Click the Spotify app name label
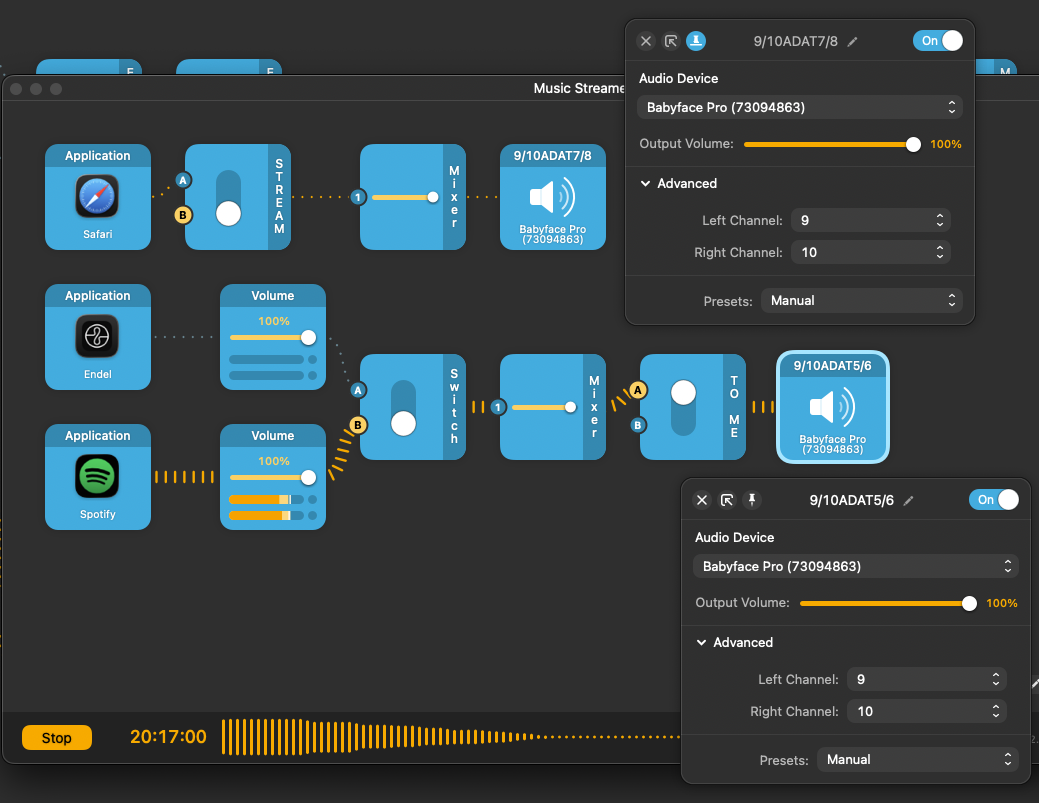Viewport: 1039px width, 803px height. click(x=97, y=514)
